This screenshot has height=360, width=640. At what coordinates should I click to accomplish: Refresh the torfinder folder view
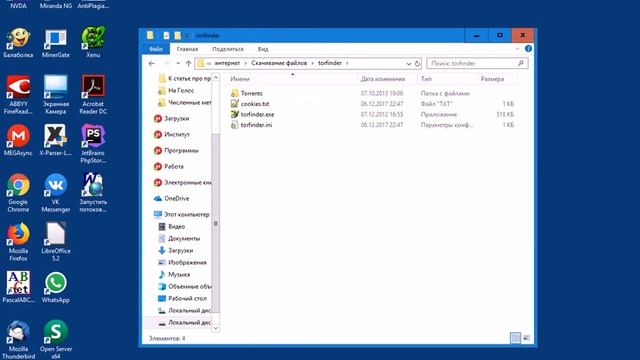point(417,64)
